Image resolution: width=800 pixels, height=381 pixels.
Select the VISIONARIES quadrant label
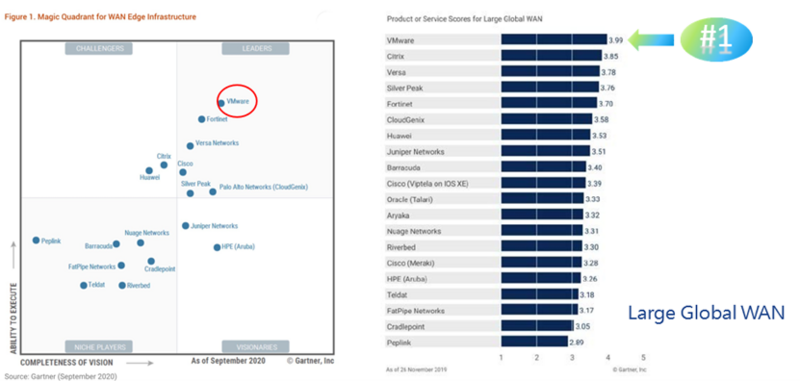pyautogui.click(x=255, y=347)
